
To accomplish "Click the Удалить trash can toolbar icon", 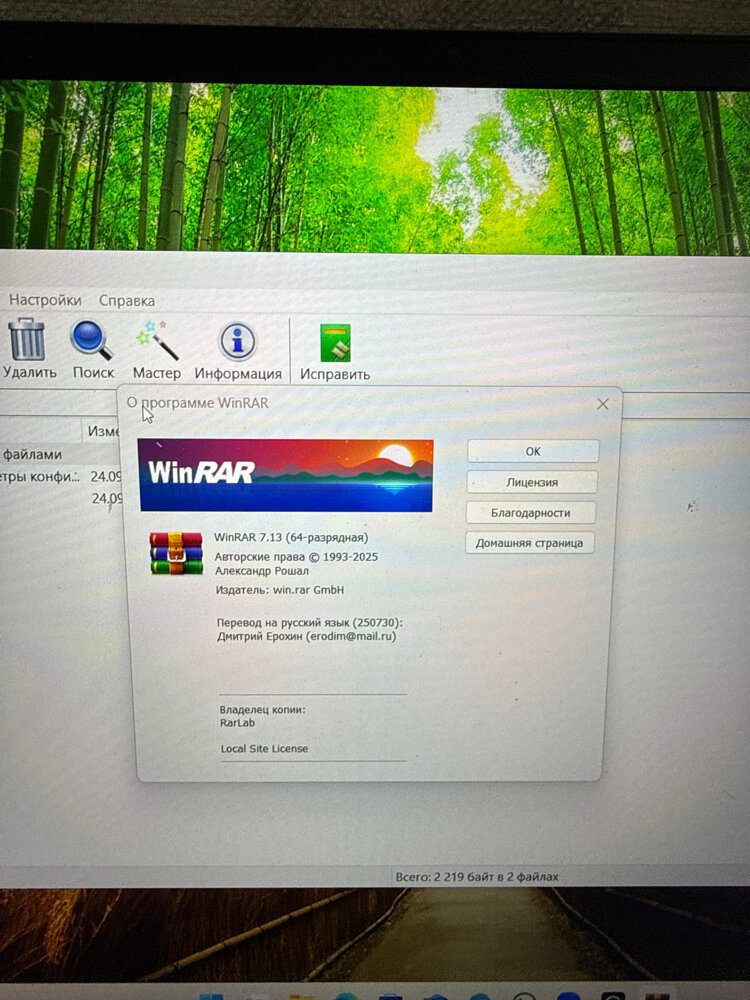I will pyautogui.click(x=27, y=339).
